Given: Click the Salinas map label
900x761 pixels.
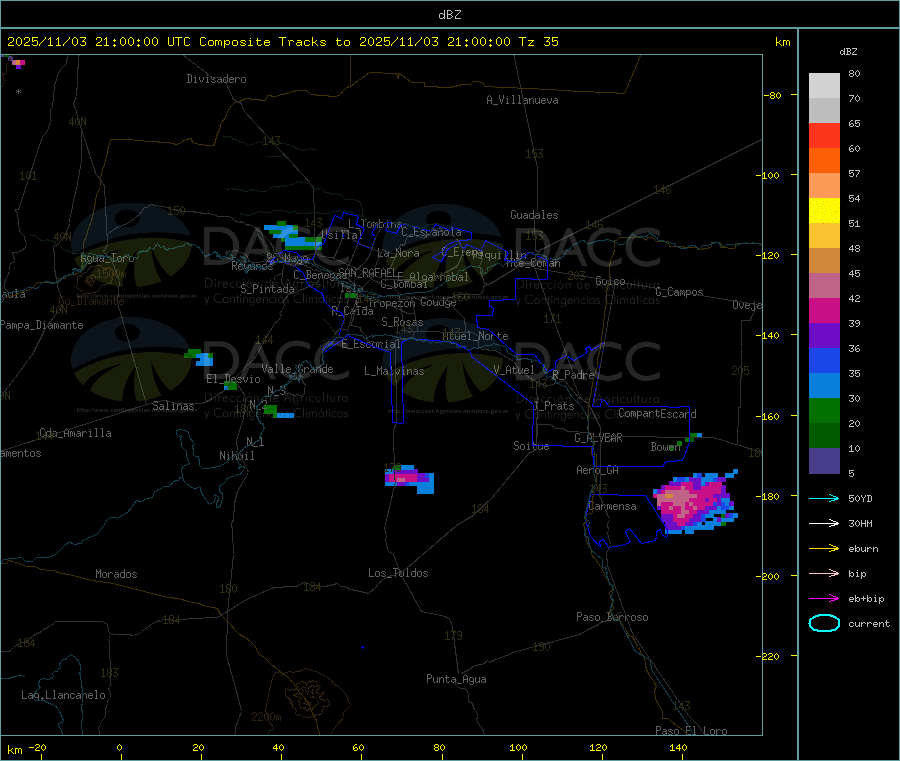Looking at the screenshot, I should pyautogui.click(x=173, y=406).
